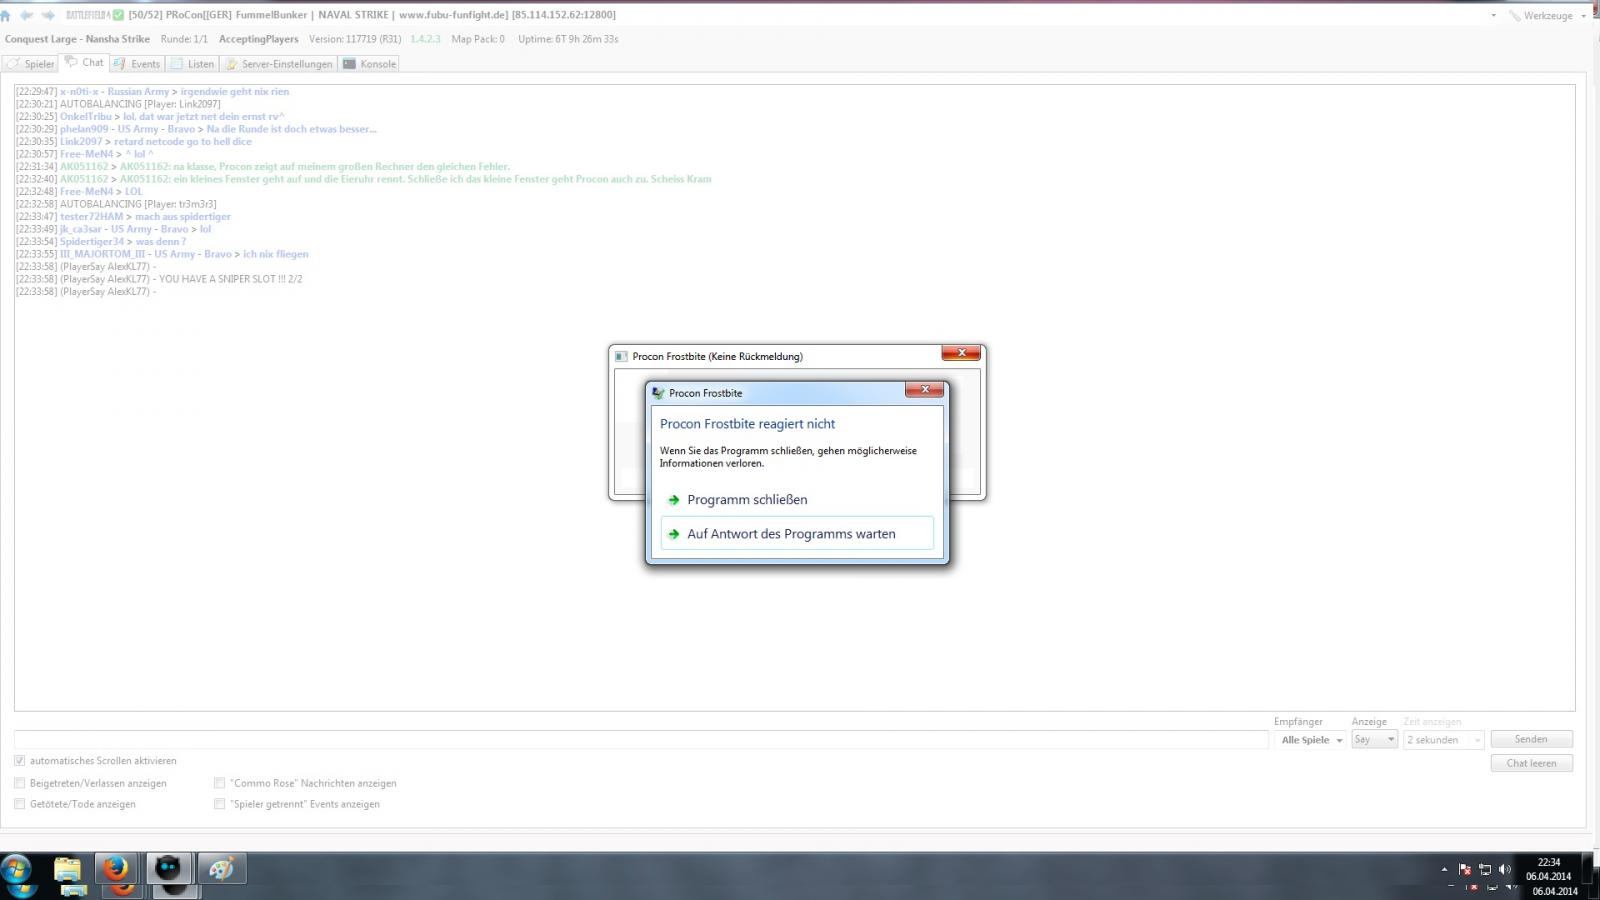Click the x-n0ti-x chat message line
The height and width of the screenshot is (900, 1600).
click(152, 91)
